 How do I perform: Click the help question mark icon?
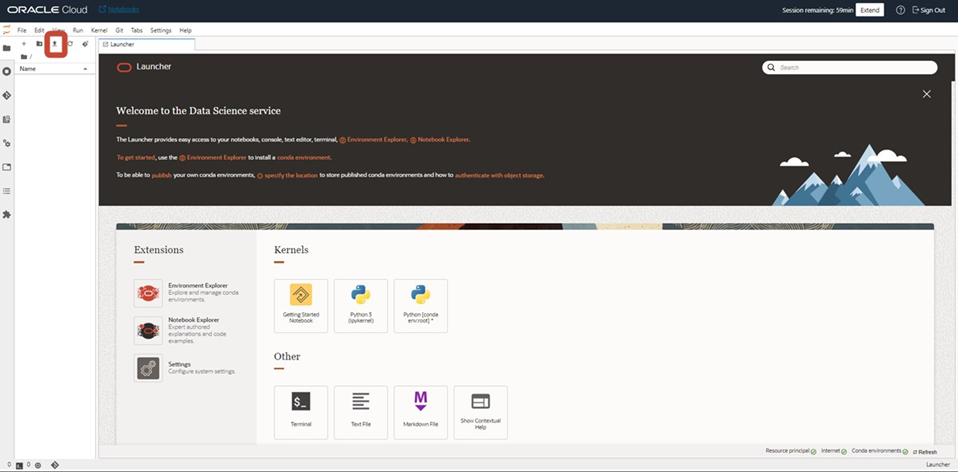click(900, 10)
